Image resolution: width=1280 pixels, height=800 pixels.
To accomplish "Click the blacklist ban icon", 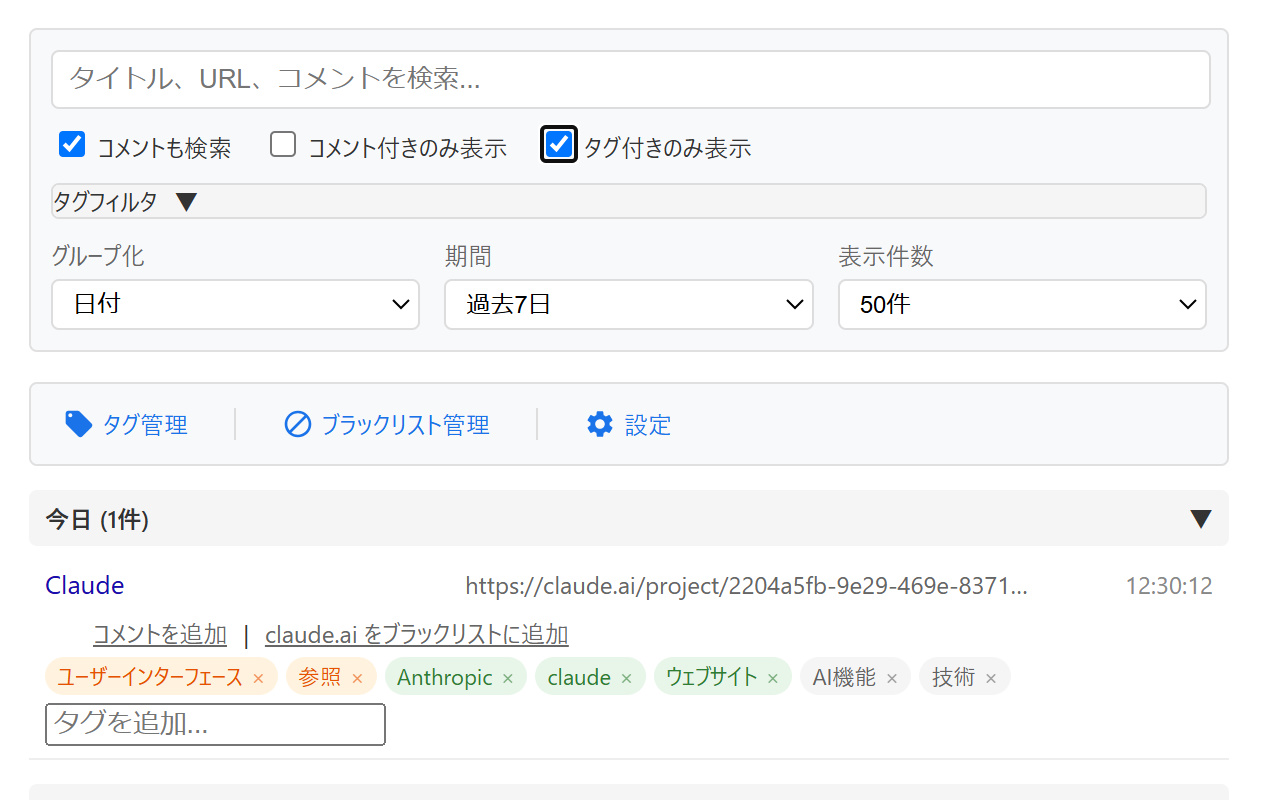I will pos(297,425).
